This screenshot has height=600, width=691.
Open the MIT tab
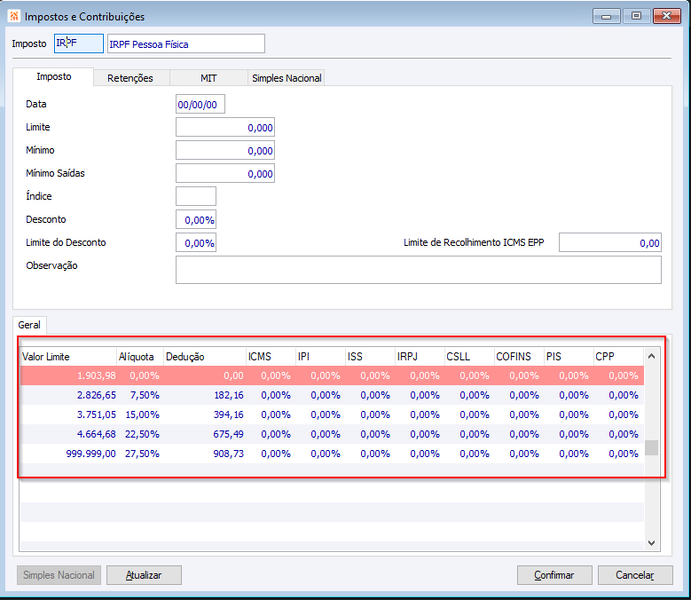(208, 78)
